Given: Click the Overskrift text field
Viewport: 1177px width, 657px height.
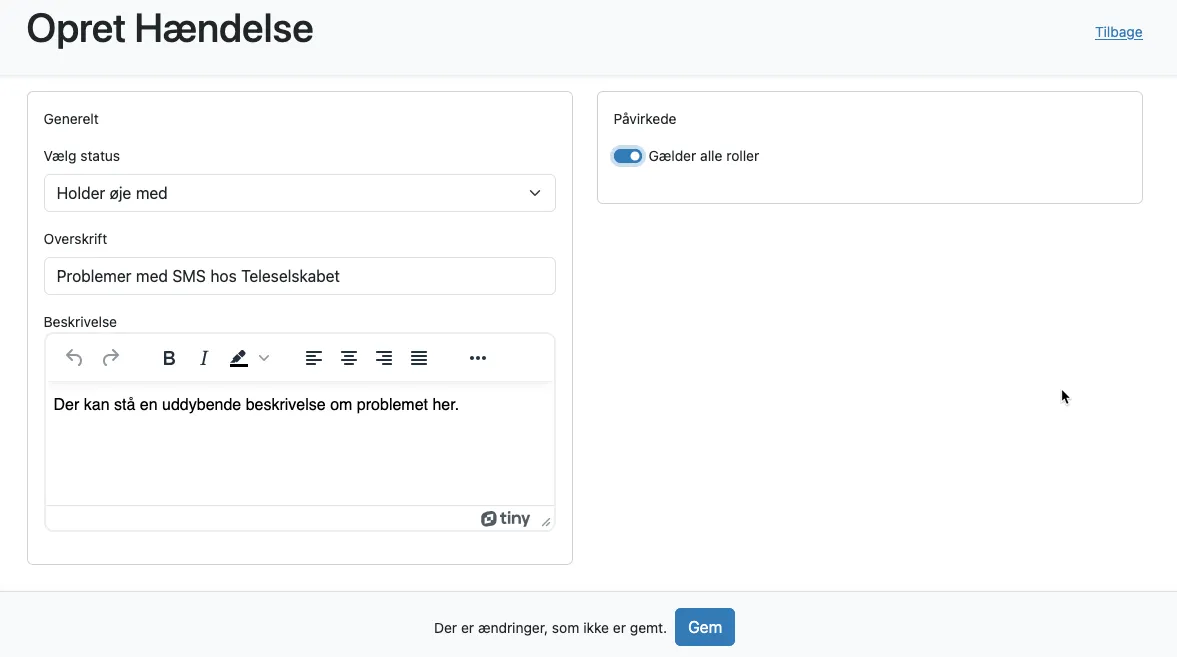Looking at the screenshot, I should (x=299, y=276).
